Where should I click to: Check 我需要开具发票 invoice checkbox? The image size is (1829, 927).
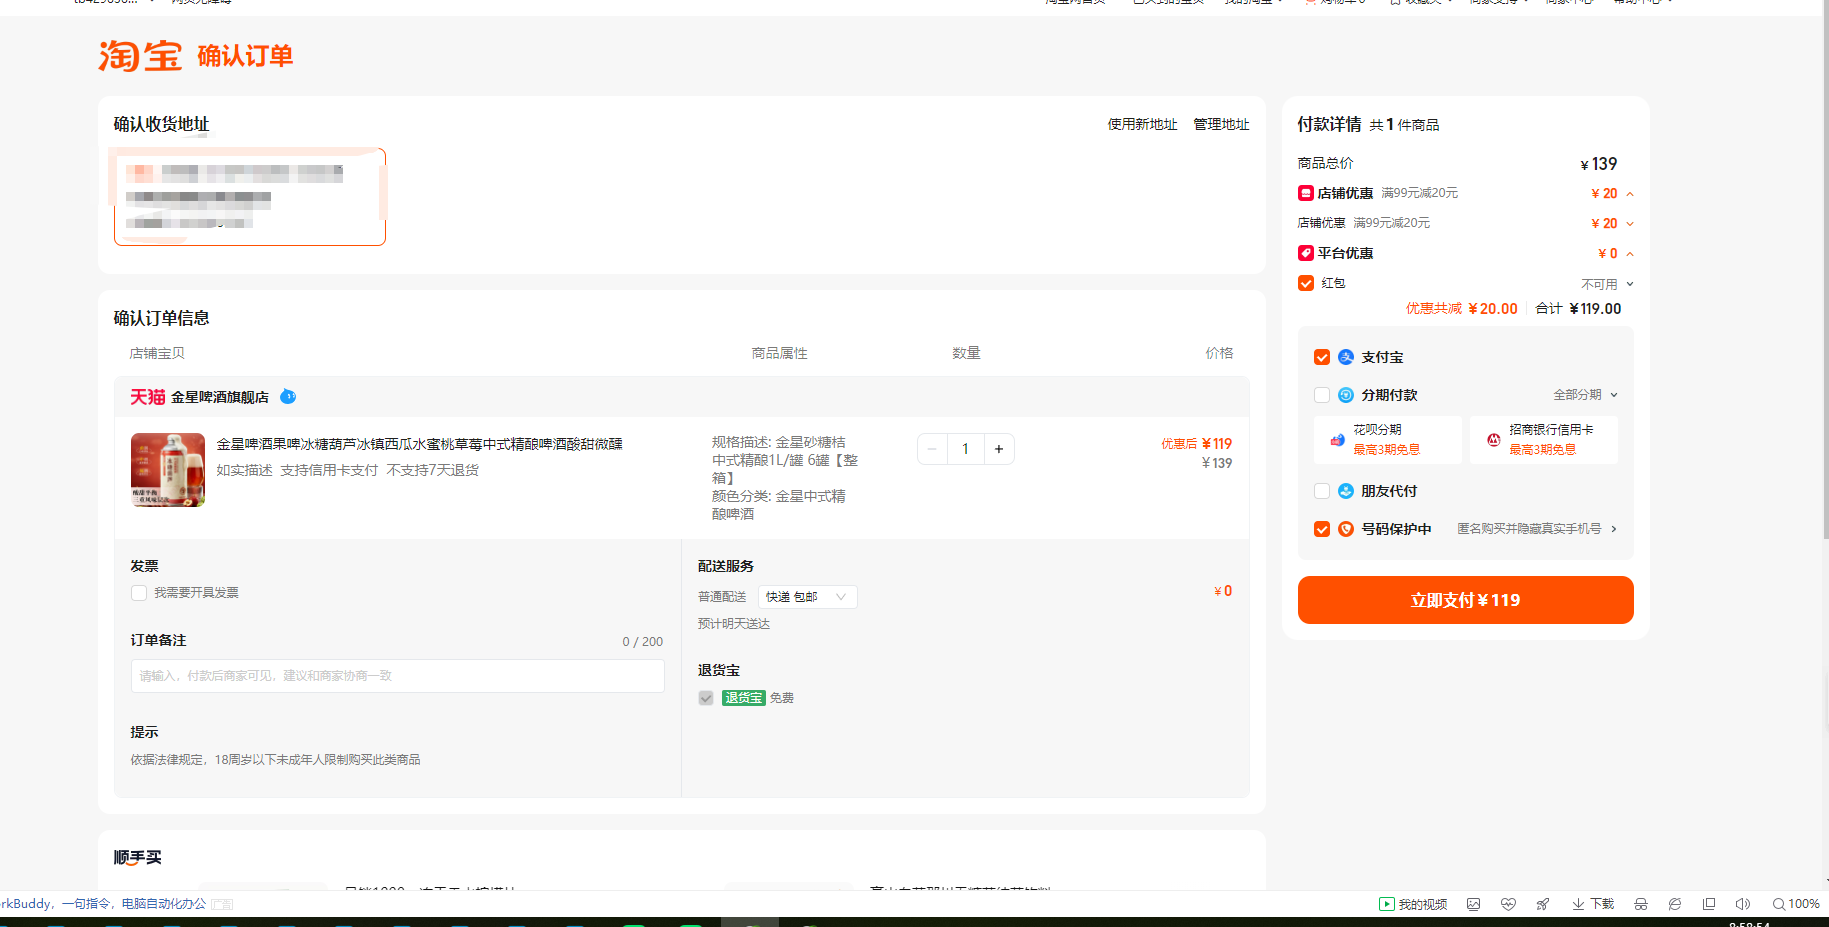(139, 593)
